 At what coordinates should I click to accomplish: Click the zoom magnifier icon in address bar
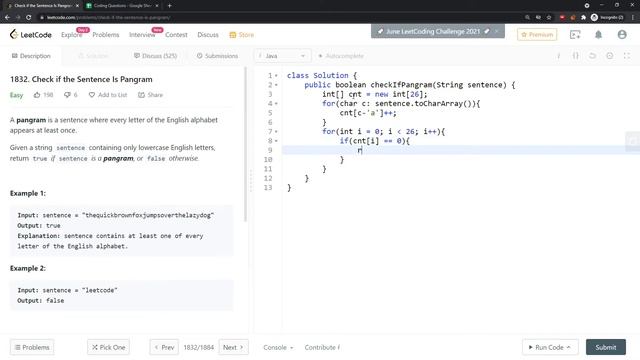tap(527, 17)
